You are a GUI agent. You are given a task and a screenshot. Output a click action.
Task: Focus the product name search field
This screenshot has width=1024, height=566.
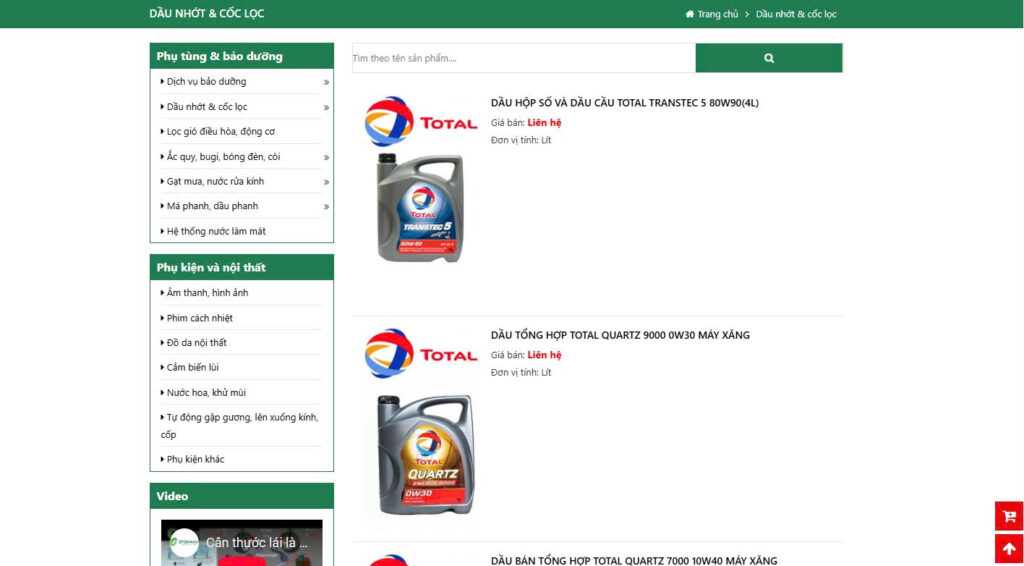(524, 58)
